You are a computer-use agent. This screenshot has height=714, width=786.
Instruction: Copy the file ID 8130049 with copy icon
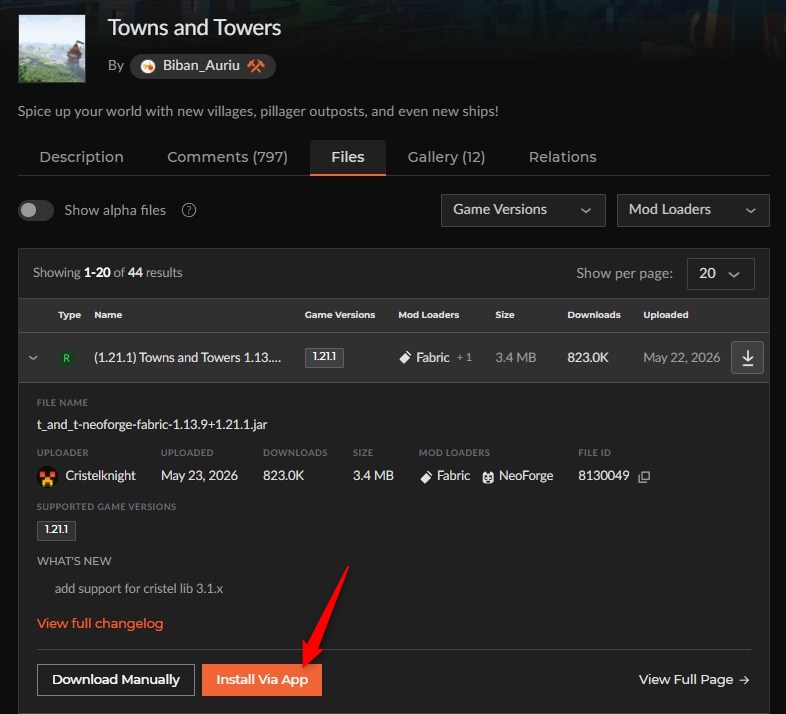(x=644, y=476)
